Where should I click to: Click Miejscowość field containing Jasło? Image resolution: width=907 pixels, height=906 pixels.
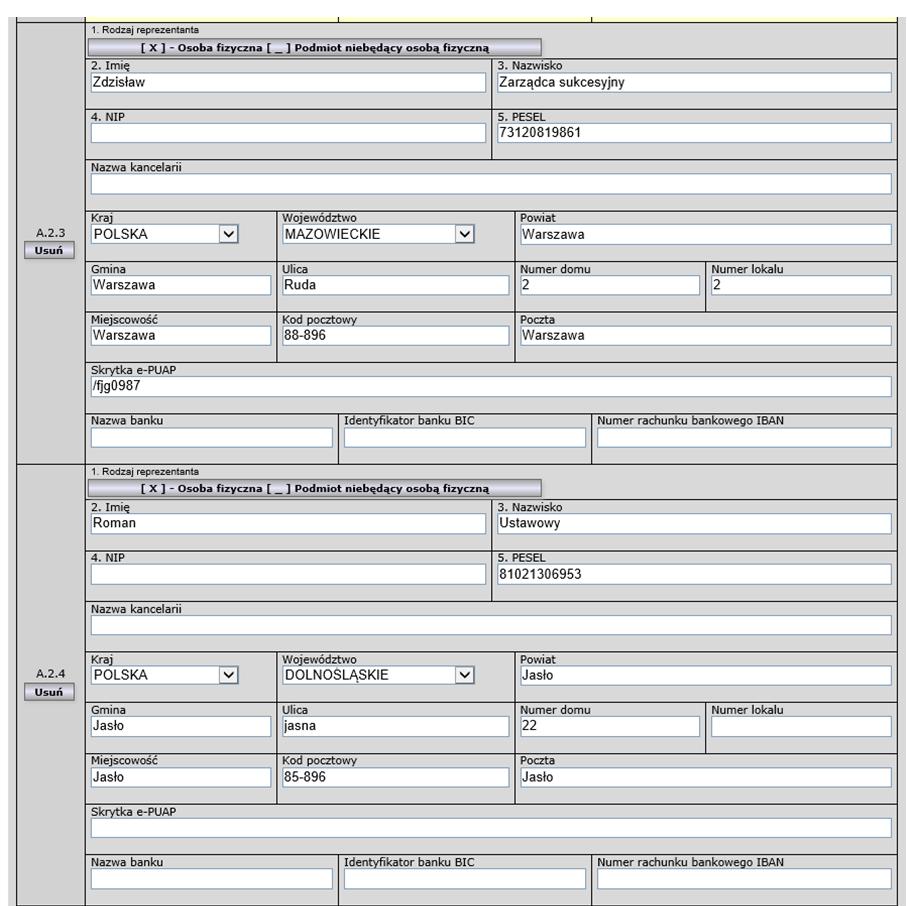point(181,777)
